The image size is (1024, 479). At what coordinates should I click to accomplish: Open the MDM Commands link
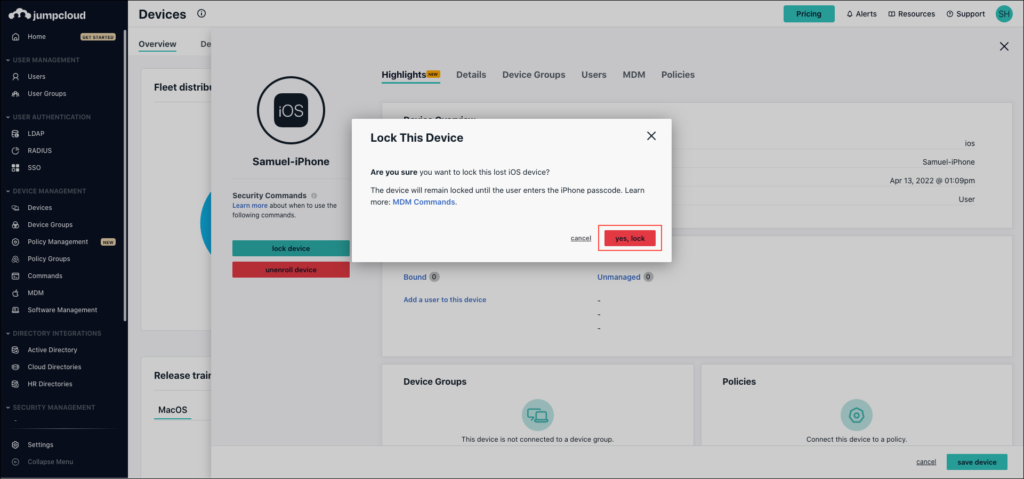pyautogui.click(x=424, y=202)
